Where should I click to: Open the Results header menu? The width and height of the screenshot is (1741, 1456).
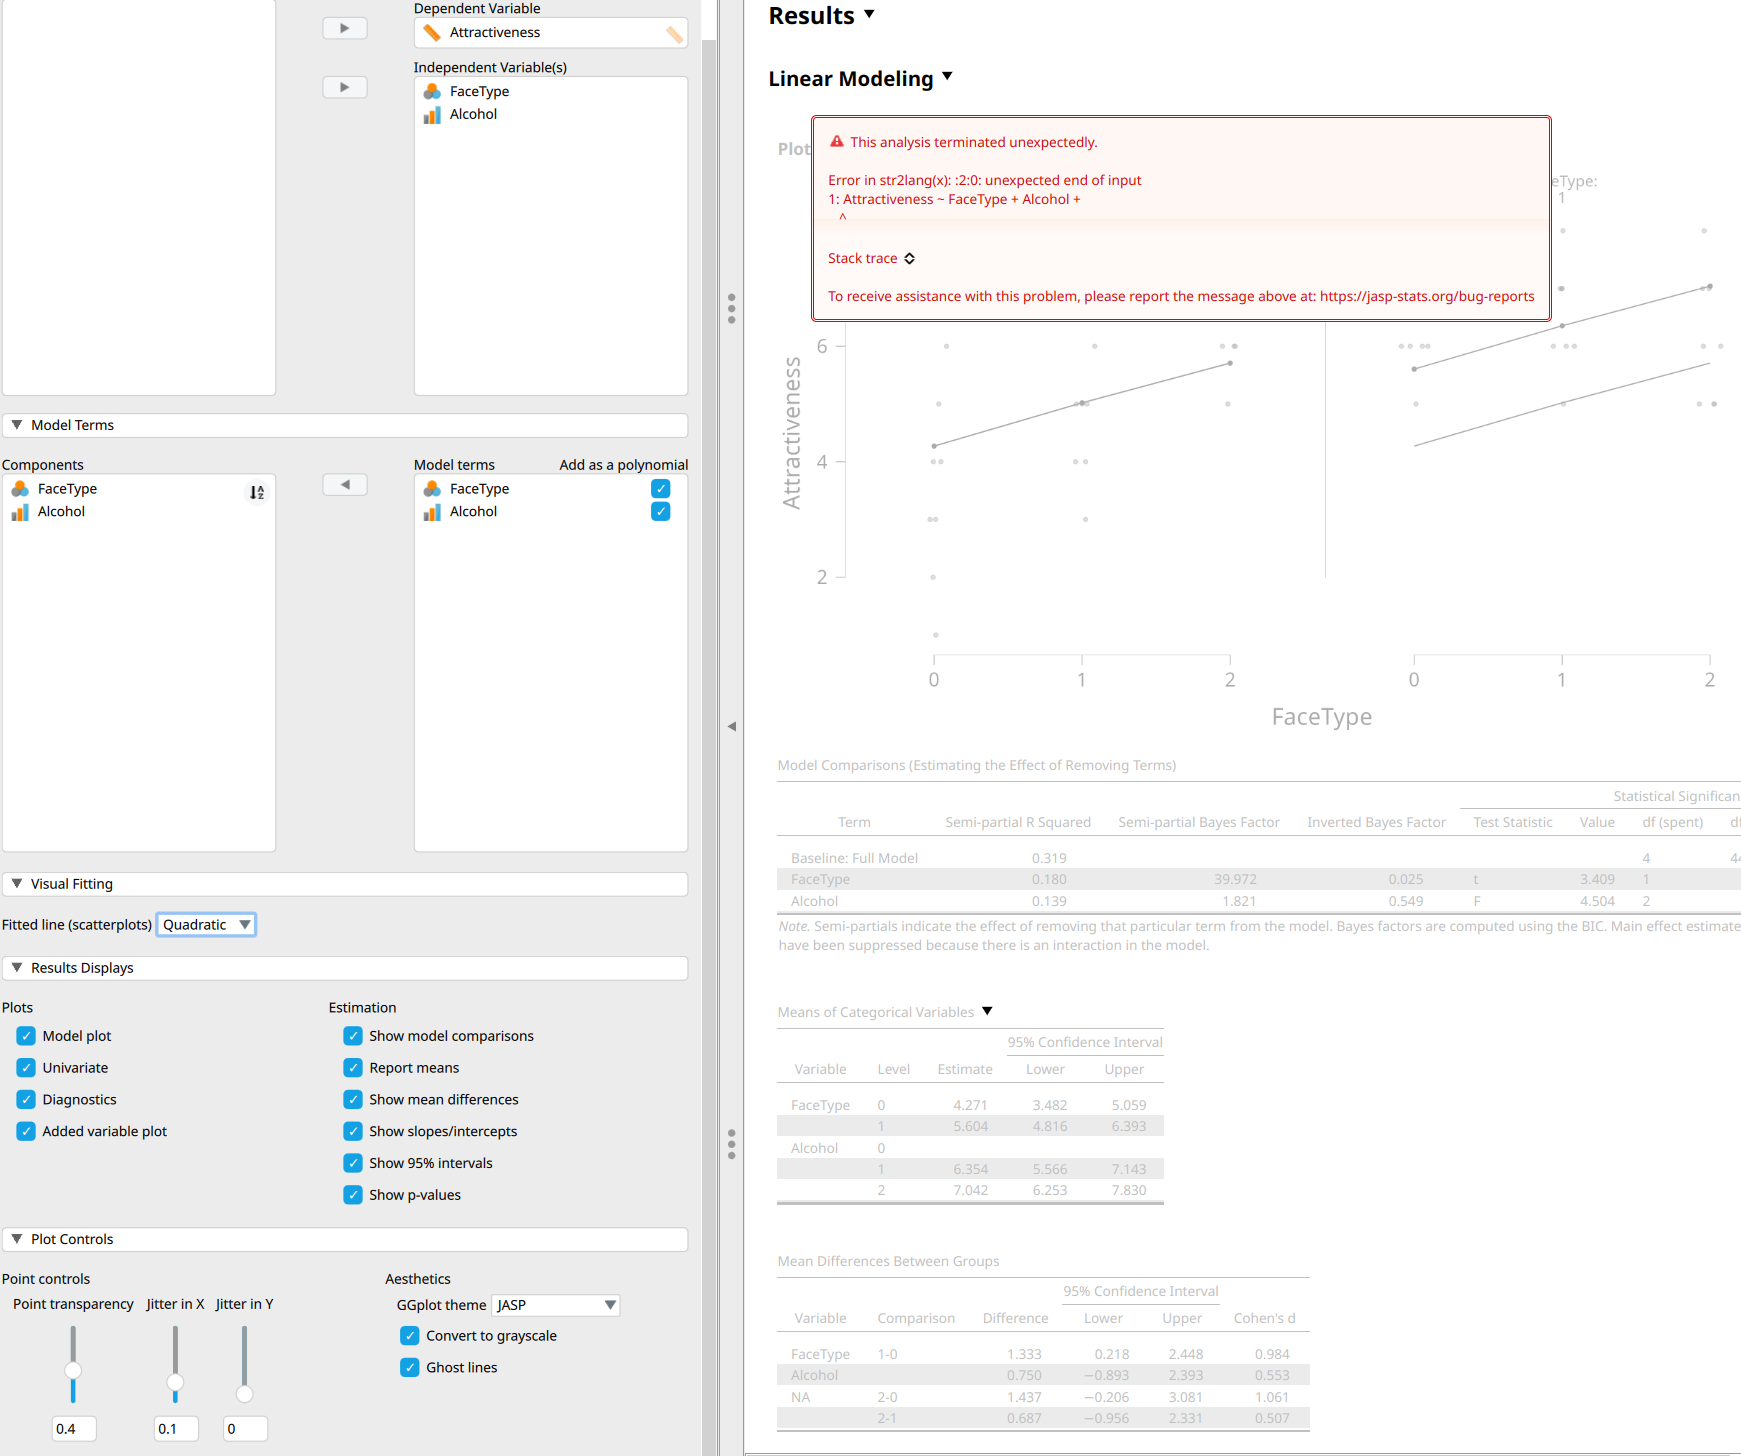[x=869, y=15]
